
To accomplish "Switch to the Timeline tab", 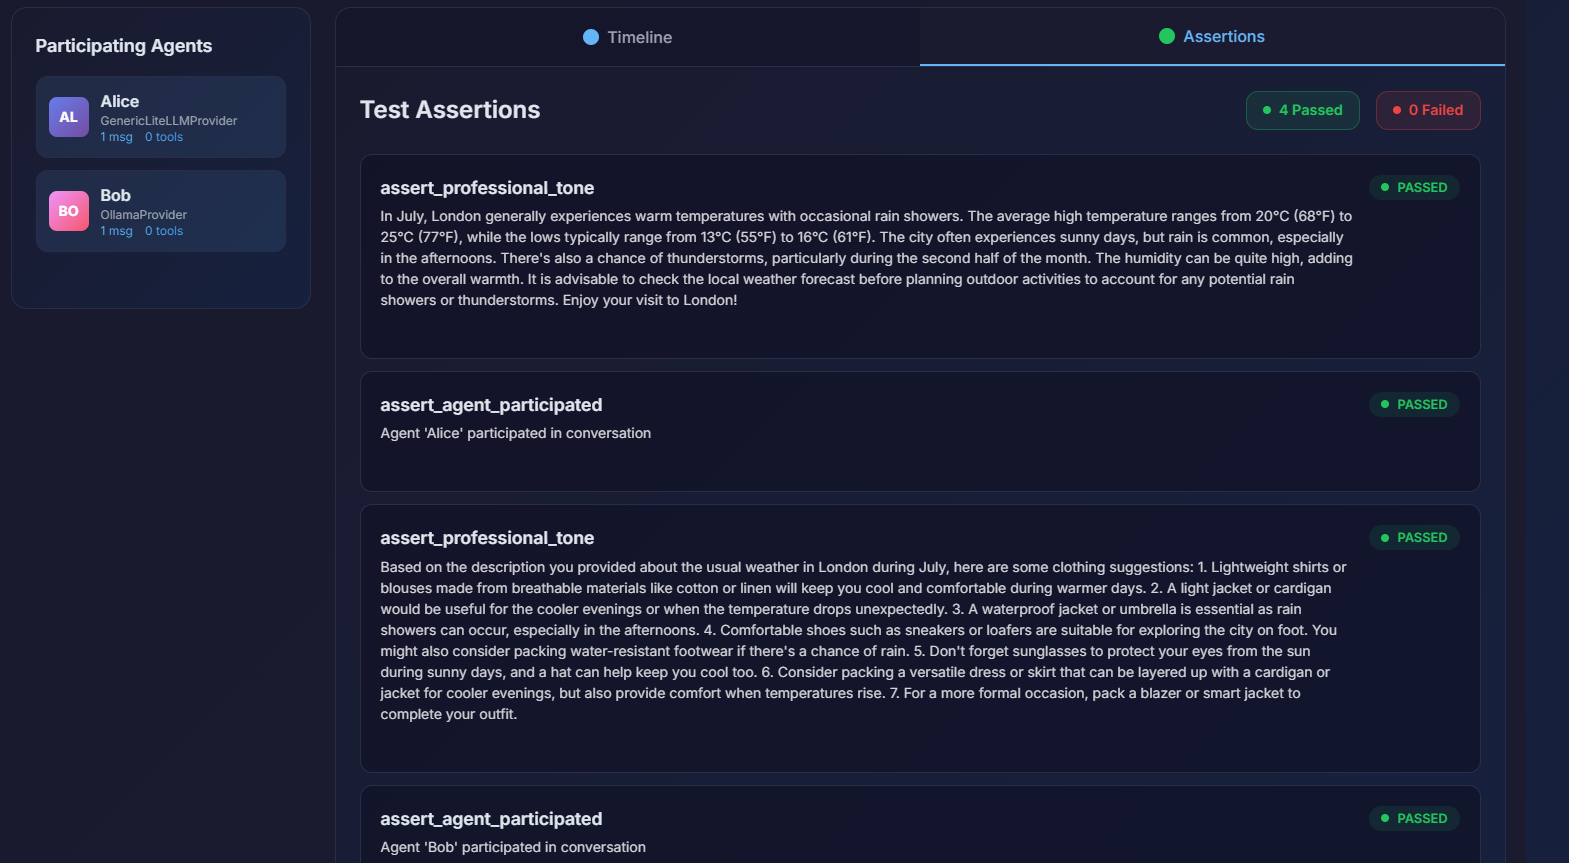I will (627, 37).
